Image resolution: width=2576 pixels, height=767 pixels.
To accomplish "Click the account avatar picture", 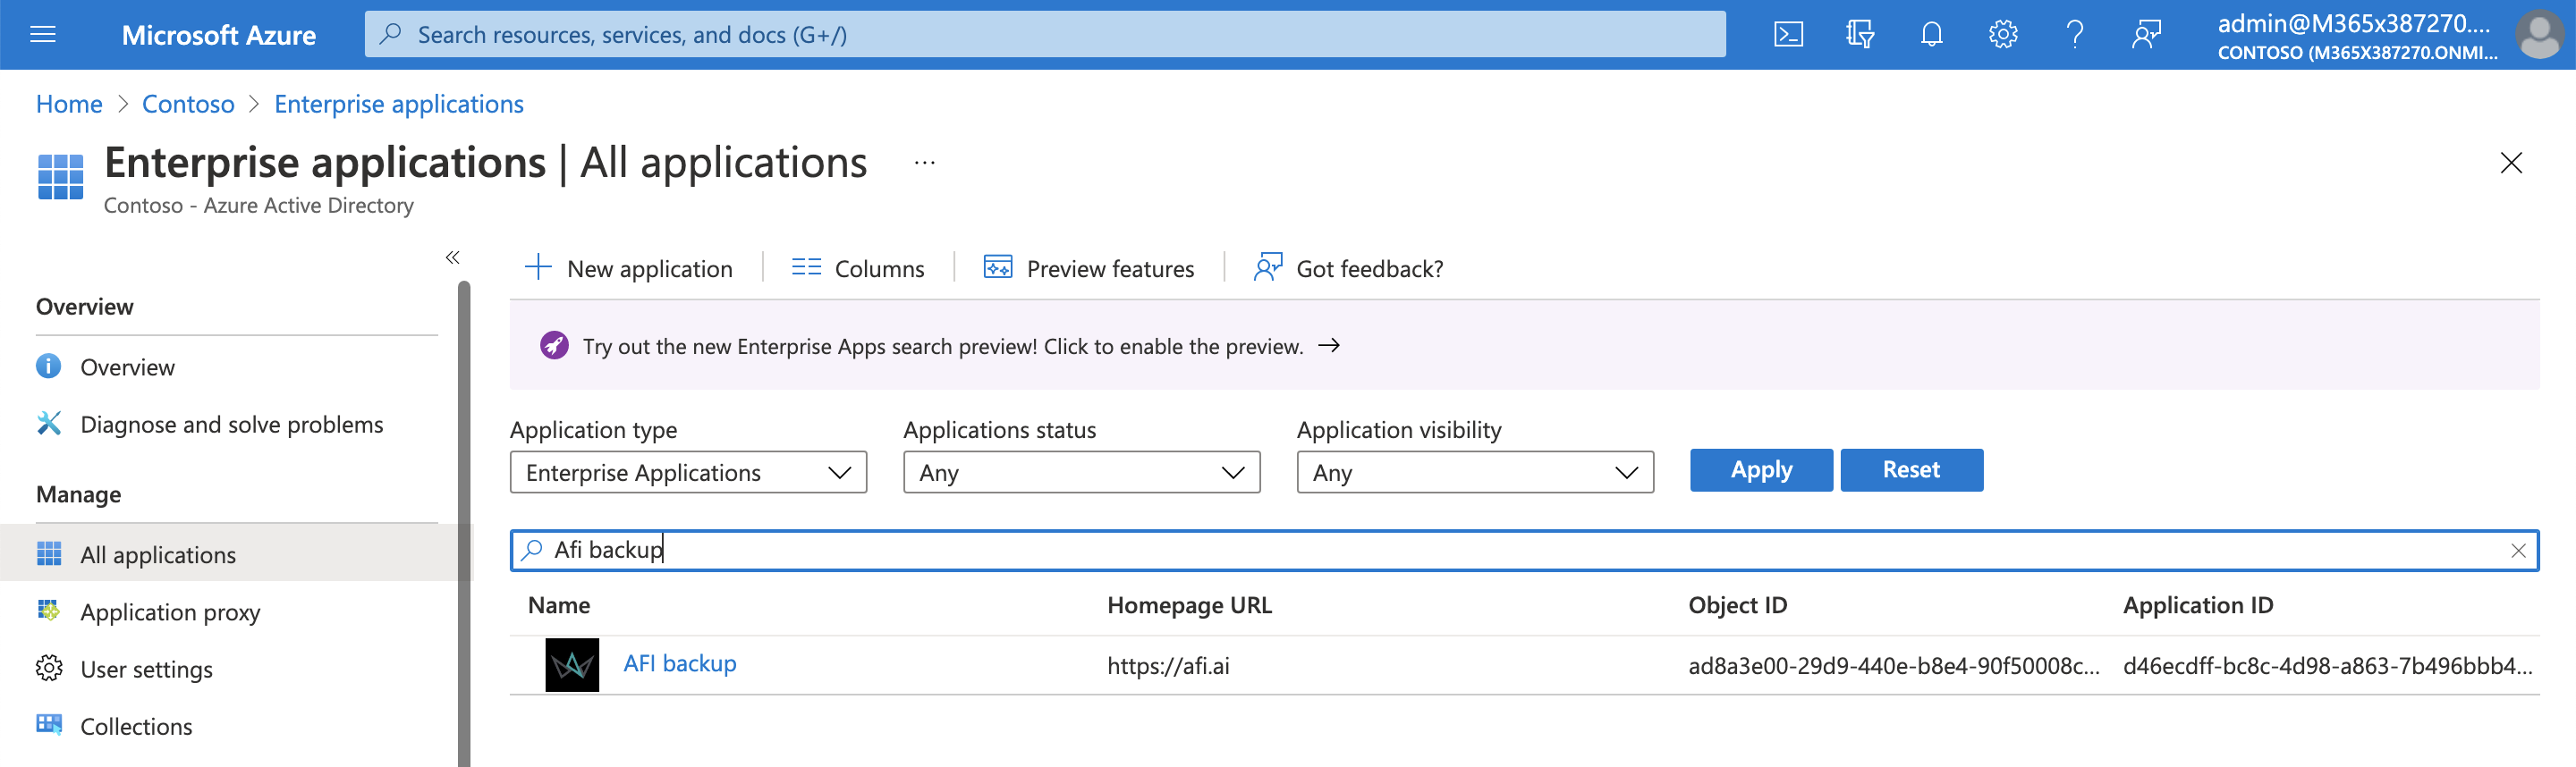I will click(2539, 35).
